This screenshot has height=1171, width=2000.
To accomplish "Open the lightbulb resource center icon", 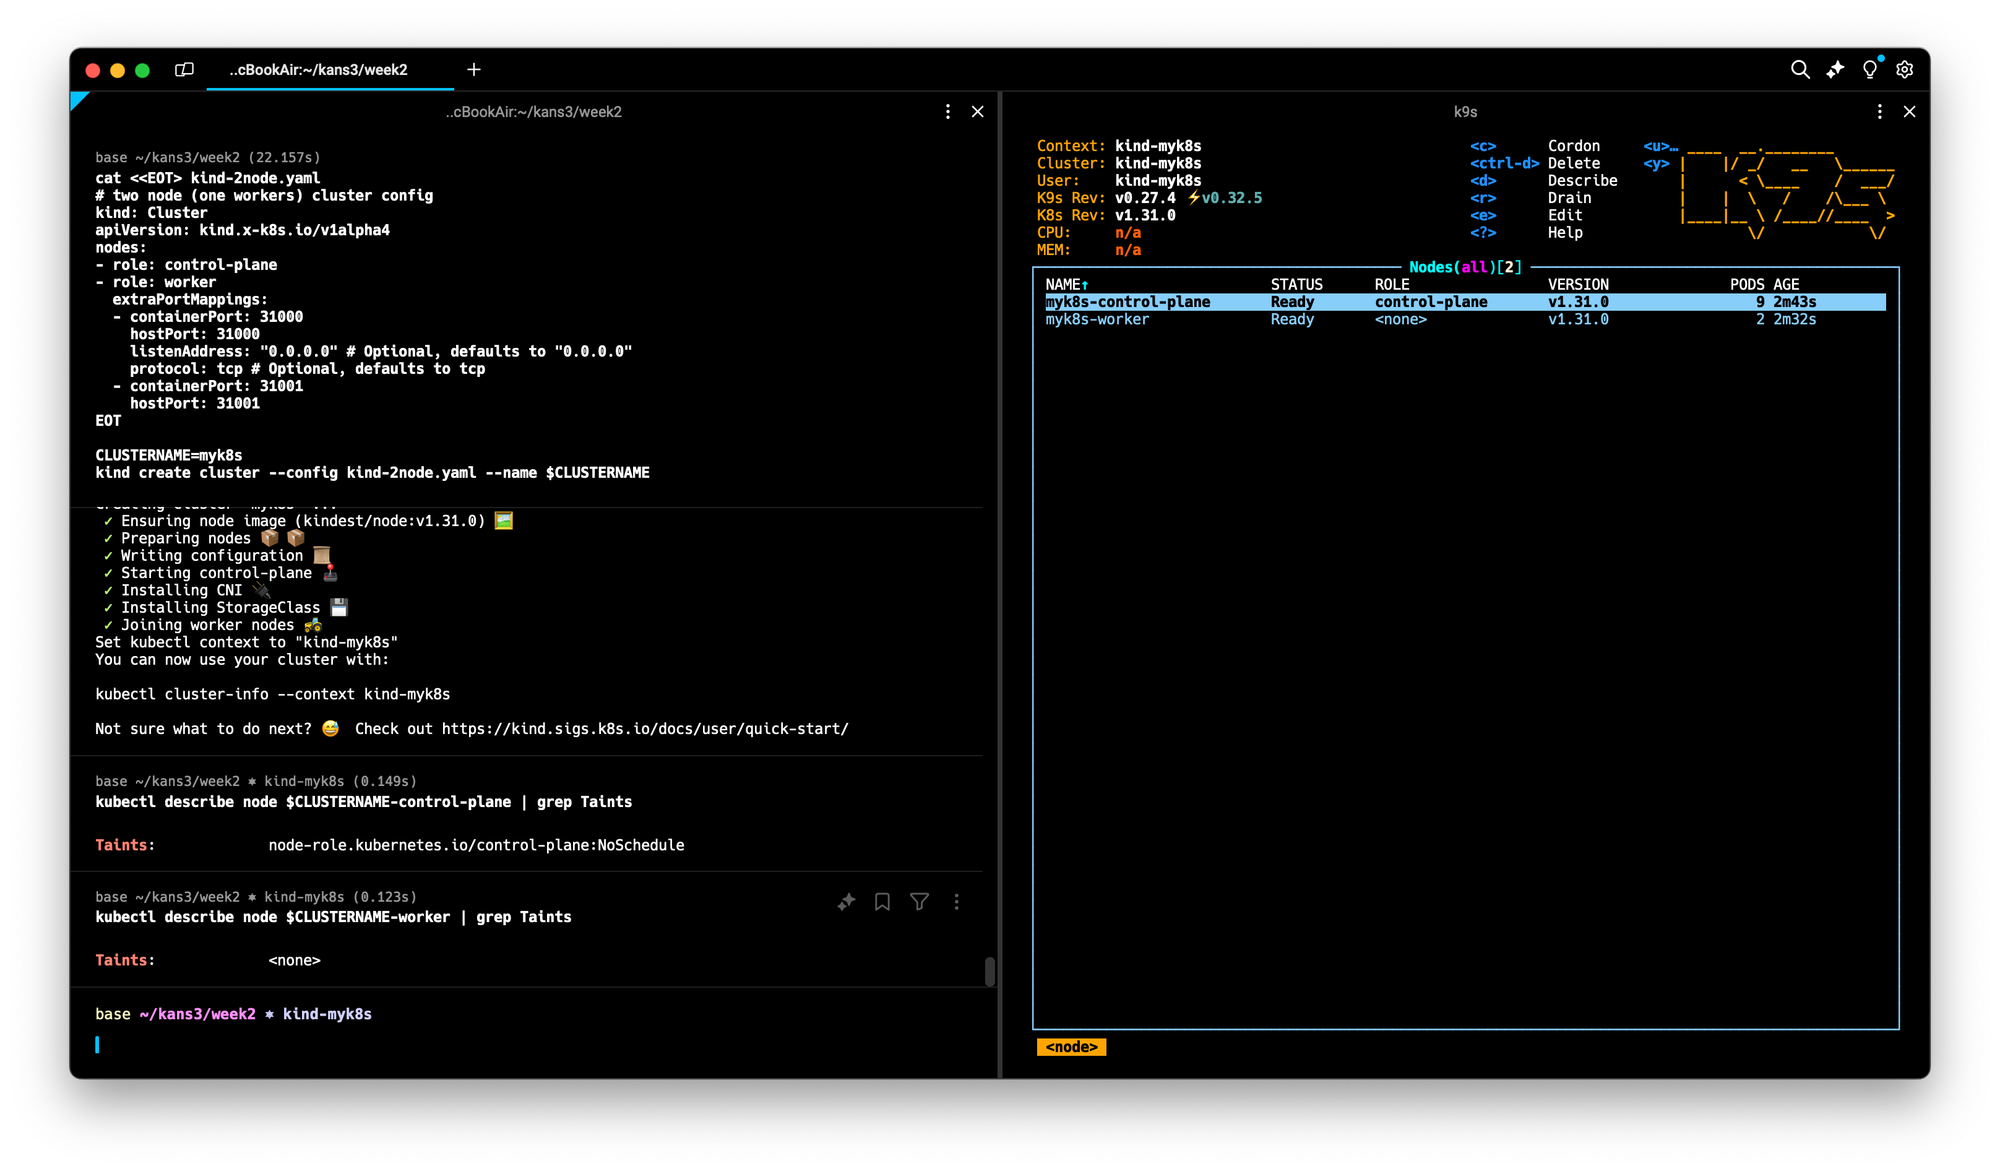I will [1870, 70].
